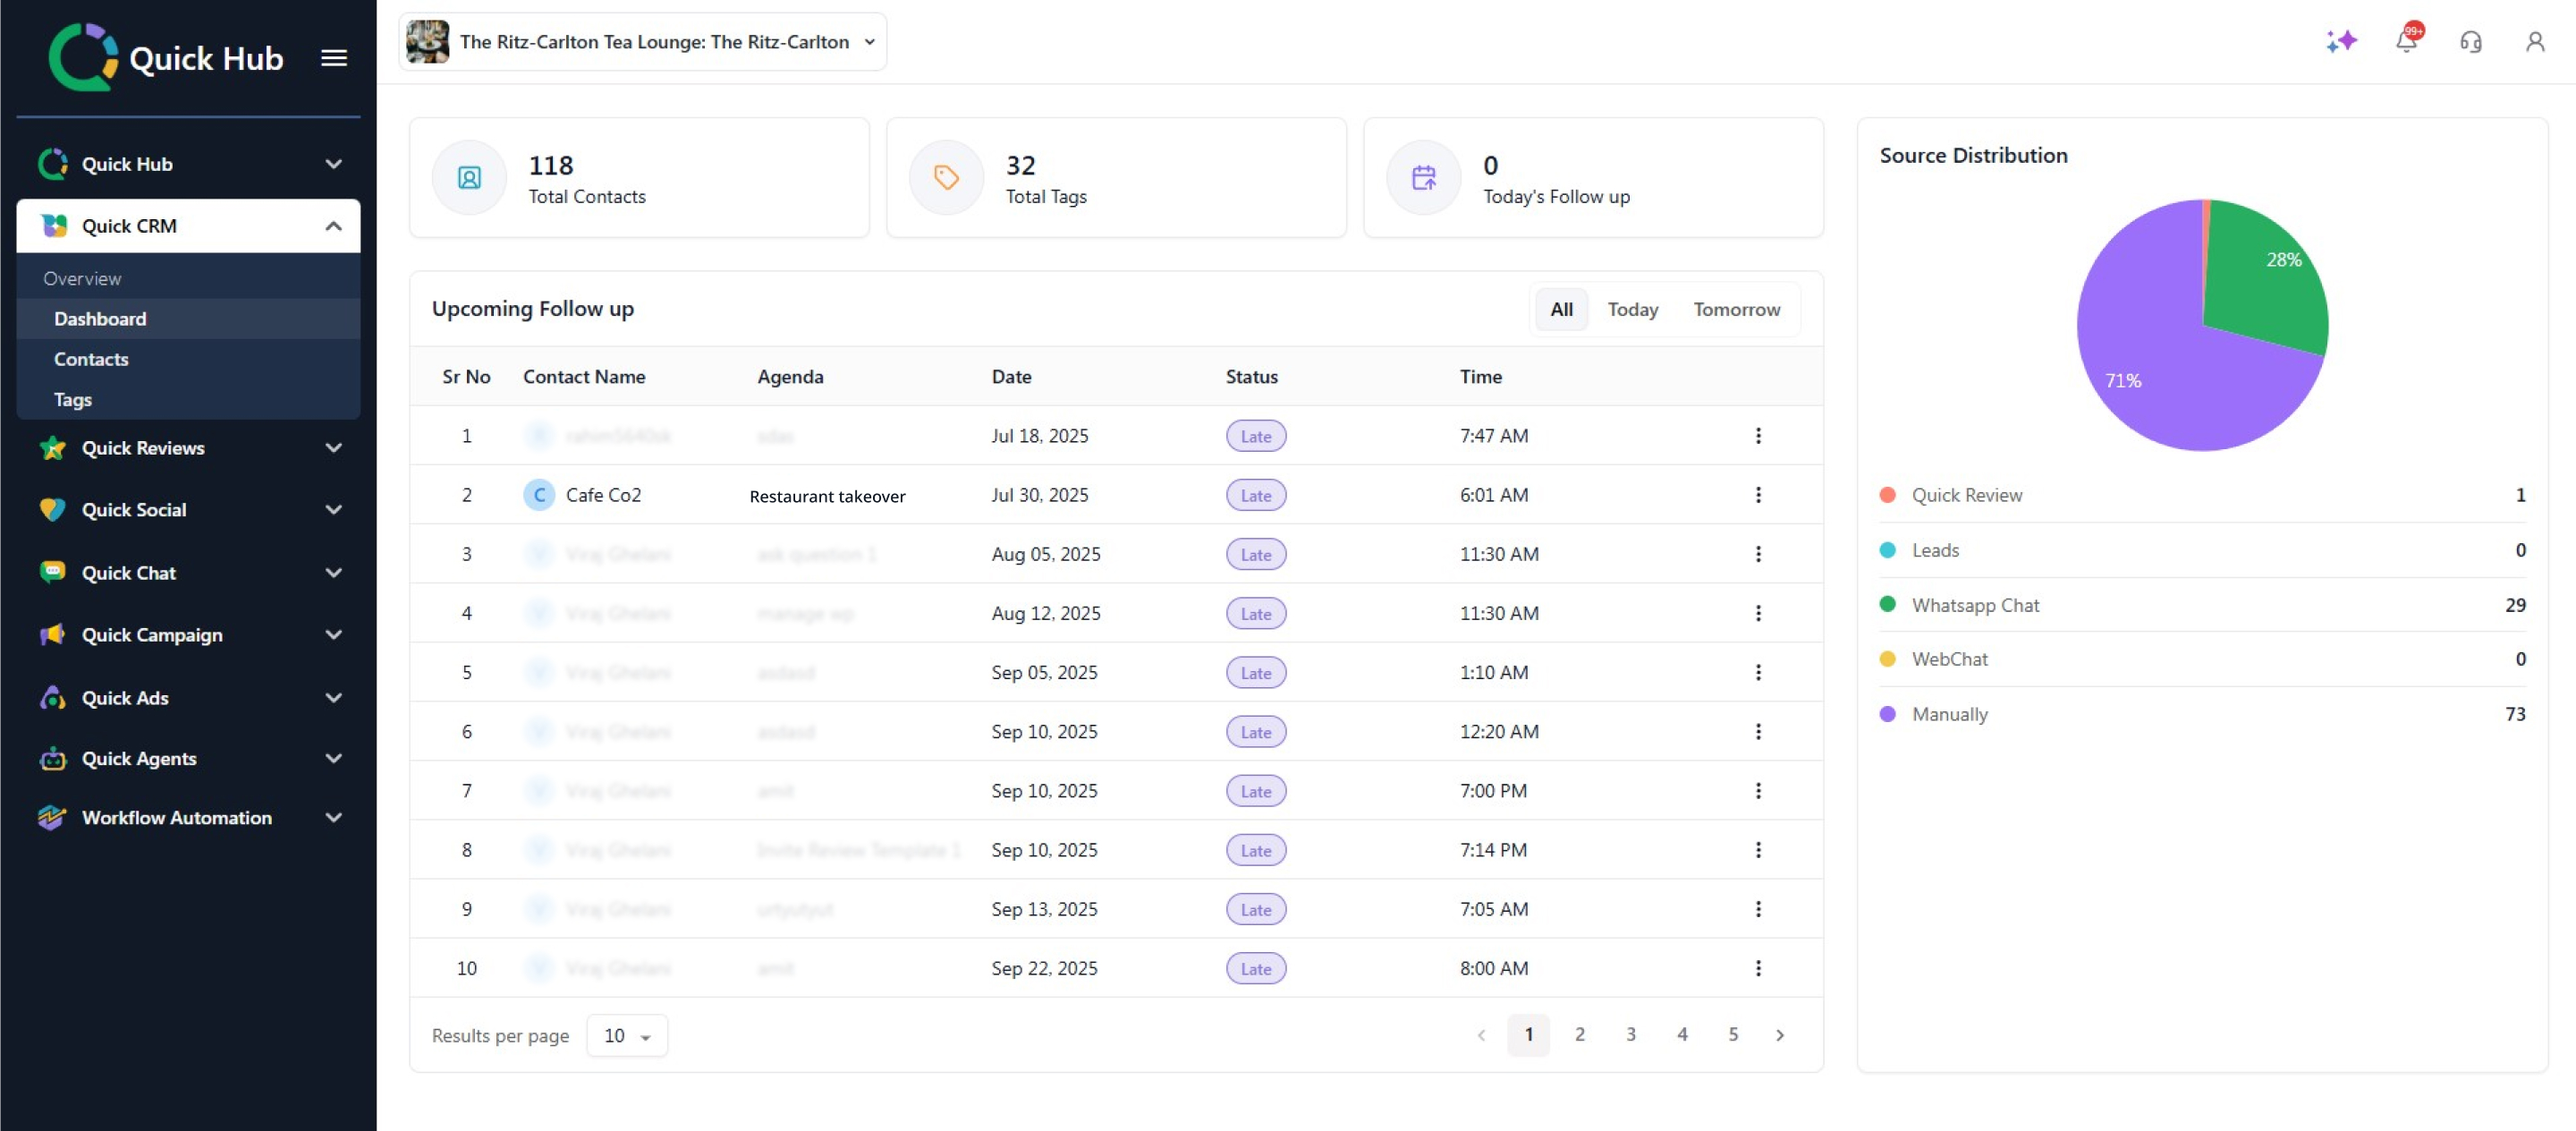The image size is (2576, 1131).
Task: Select the All follow-up filter
Action: pos(1561,309)
